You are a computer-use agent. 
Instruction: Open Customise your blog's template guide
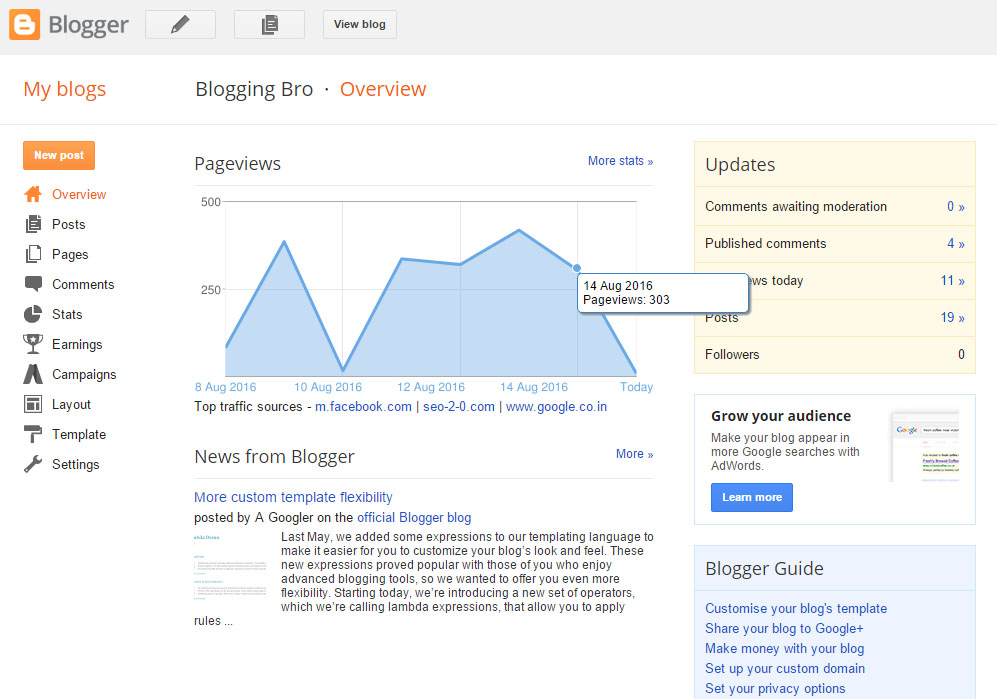coord(796,609)
